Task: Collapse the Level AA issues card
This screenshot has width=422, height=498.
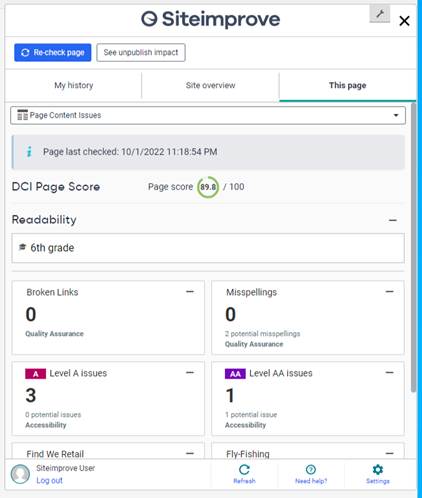Action: tap(389, 372)
